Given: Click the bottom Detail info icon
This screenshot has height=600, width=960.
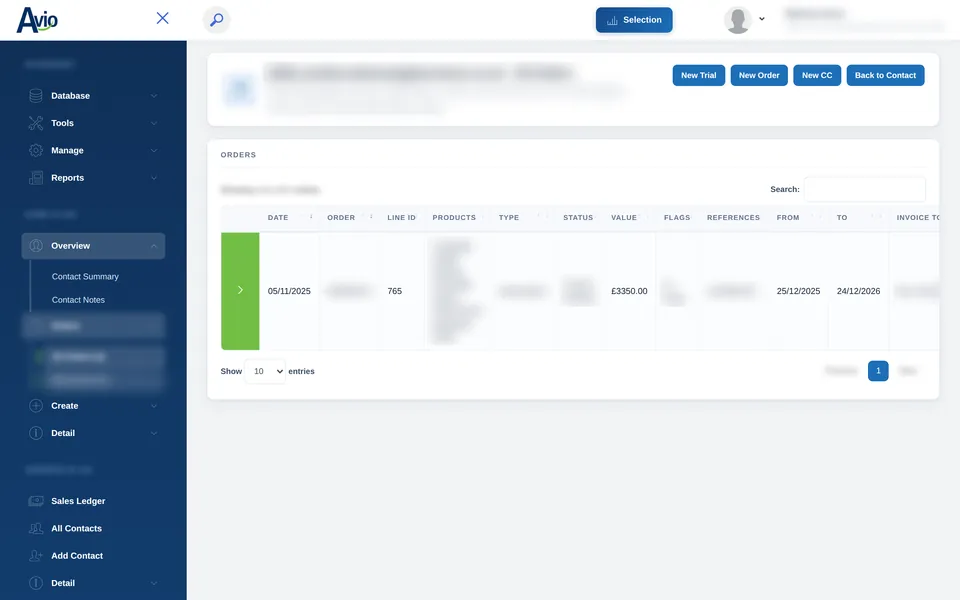Looking at the screenshot, I should click(x=36, y=583).
